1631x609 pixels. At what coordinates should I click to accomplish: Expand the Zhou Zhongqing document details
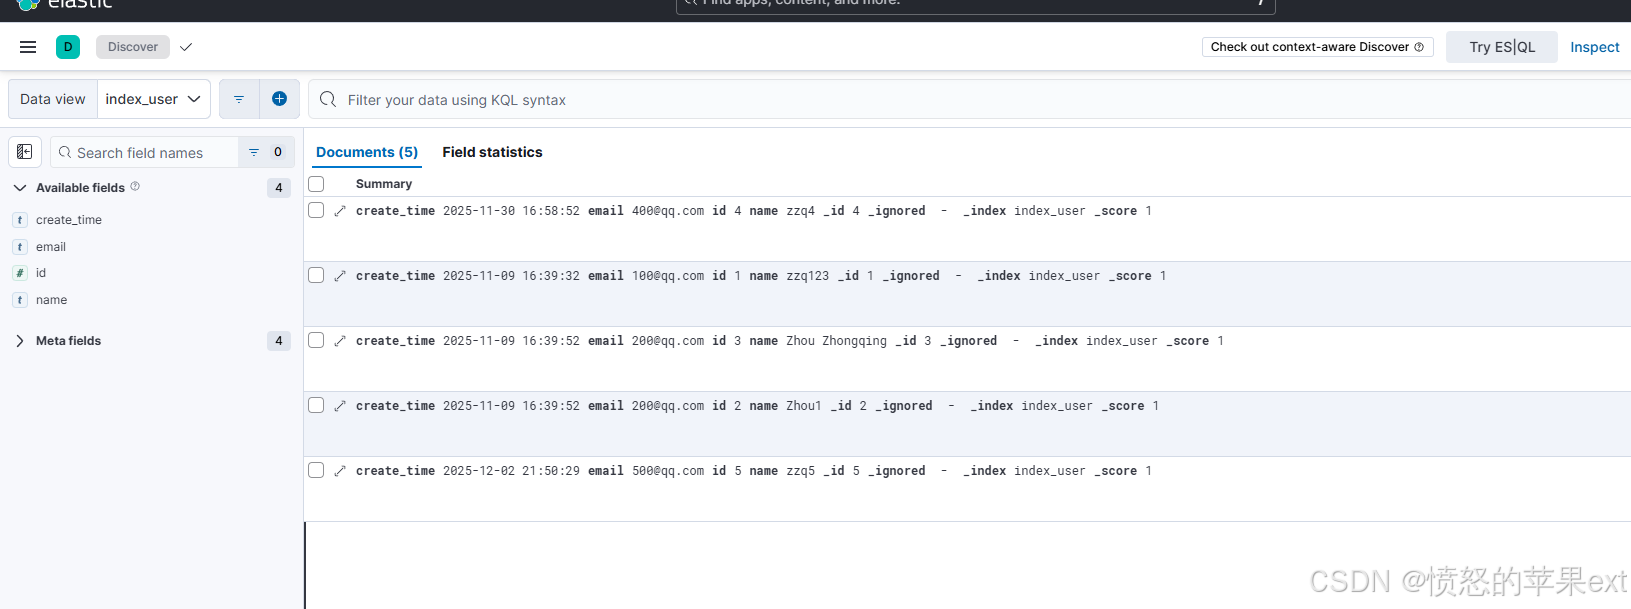click(x=340, y=341)
